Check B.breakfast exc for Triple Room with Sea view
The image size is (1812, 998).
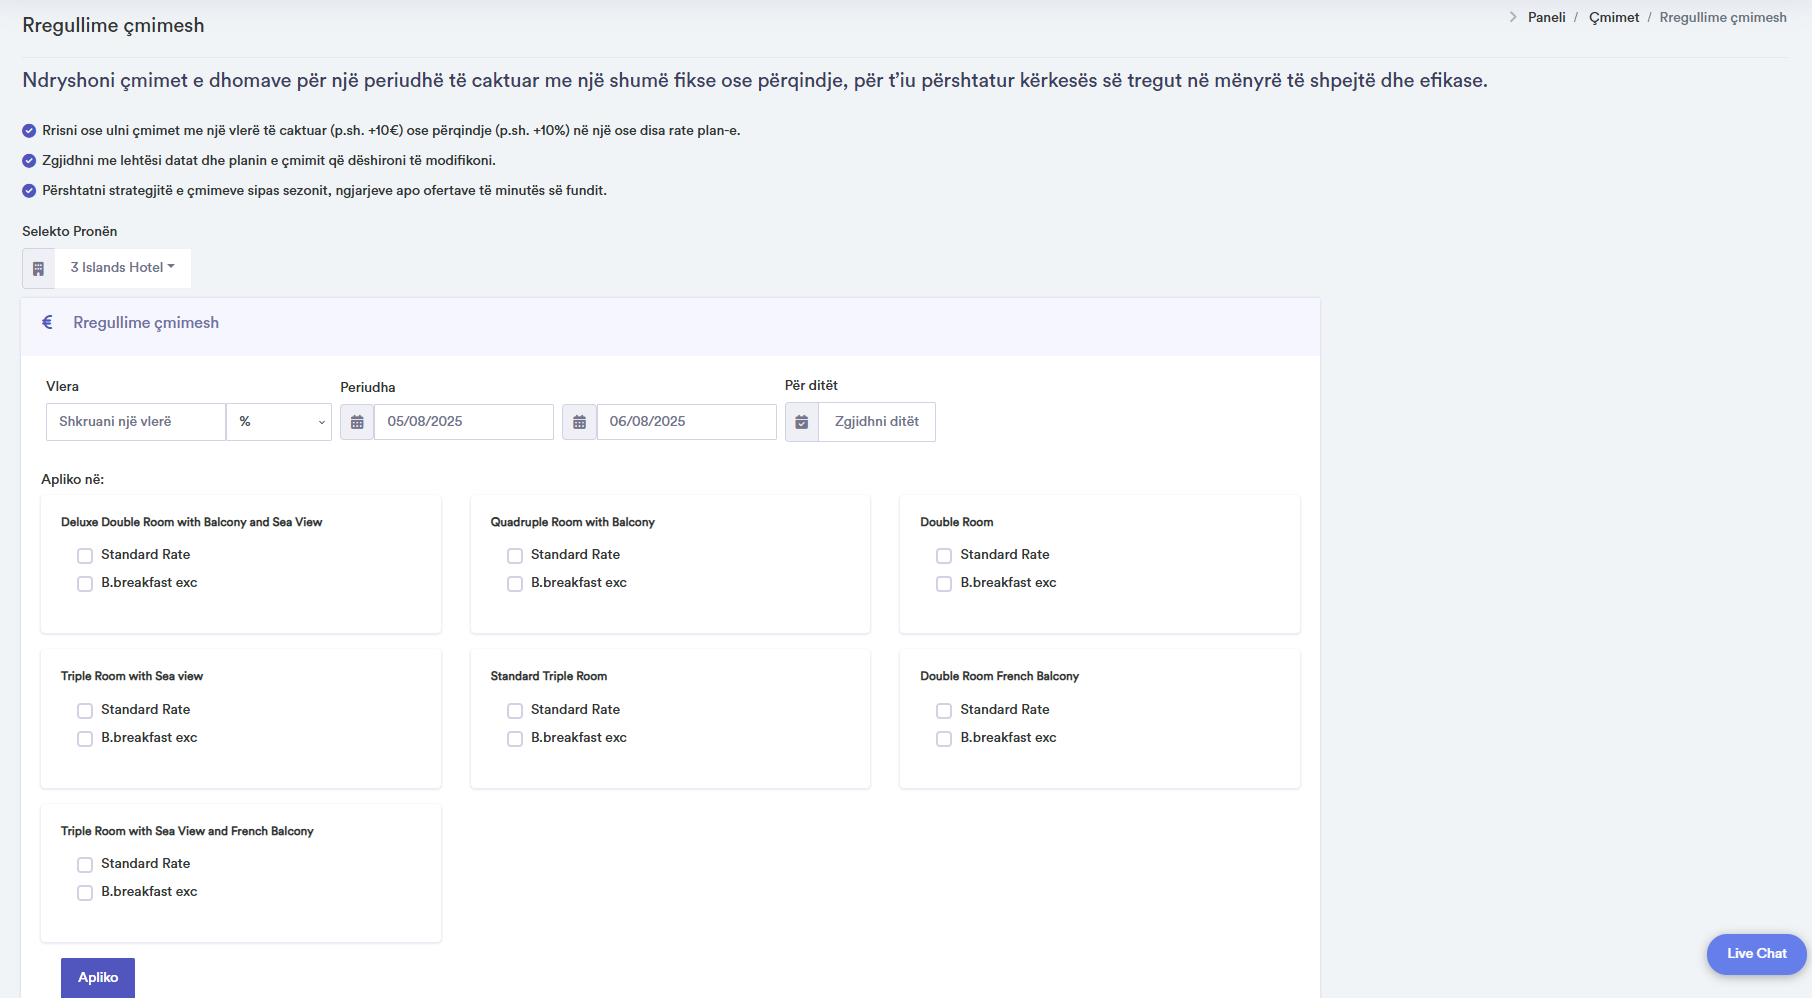(85, 739)
